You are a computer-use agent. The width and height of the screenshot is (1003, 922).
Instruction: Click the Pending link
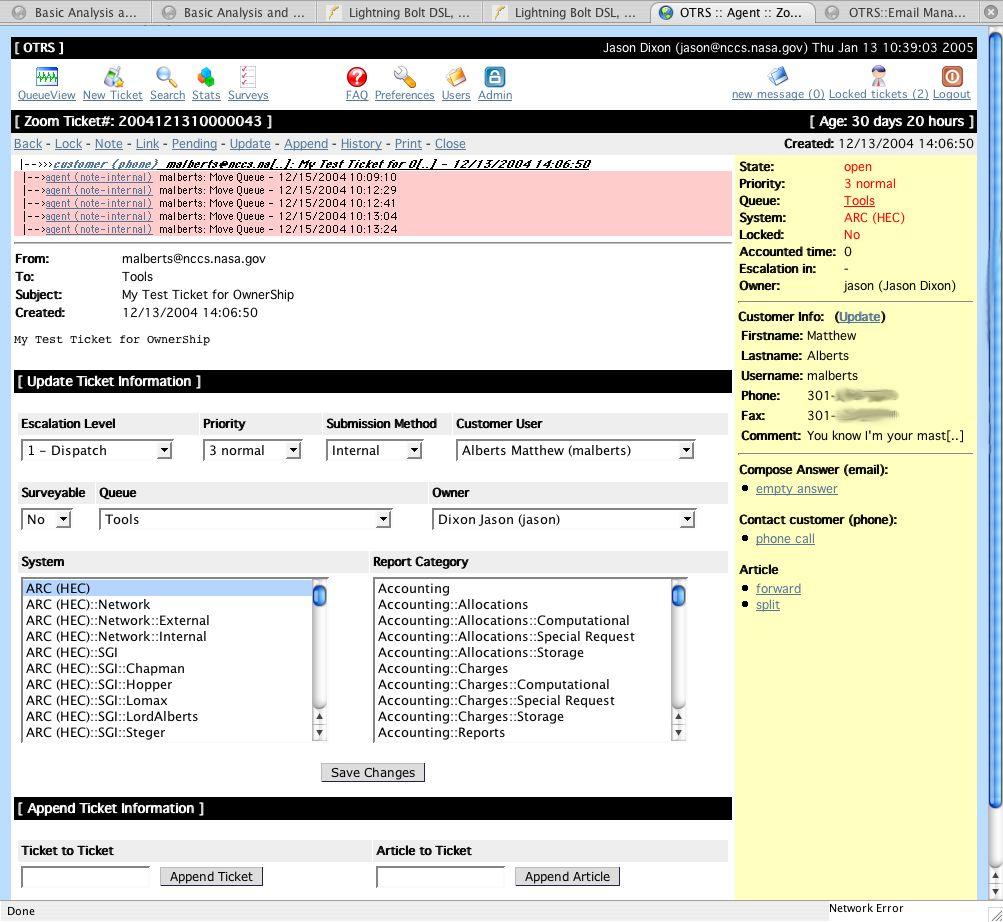[194, 144]
